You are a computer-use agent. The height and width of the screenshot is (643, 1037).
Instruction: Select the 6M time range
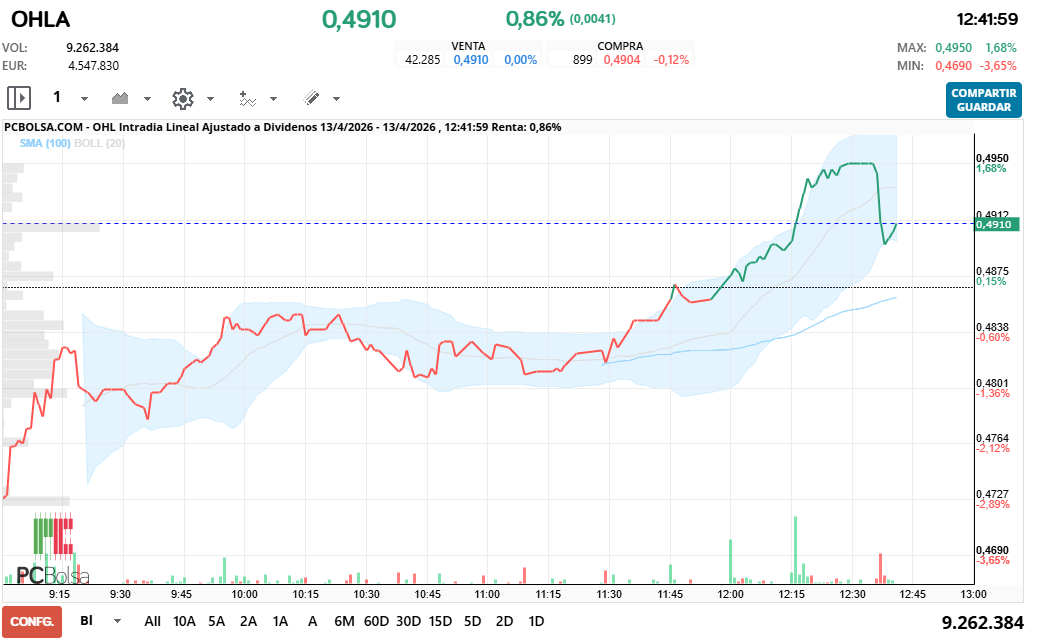click(344, 621)
